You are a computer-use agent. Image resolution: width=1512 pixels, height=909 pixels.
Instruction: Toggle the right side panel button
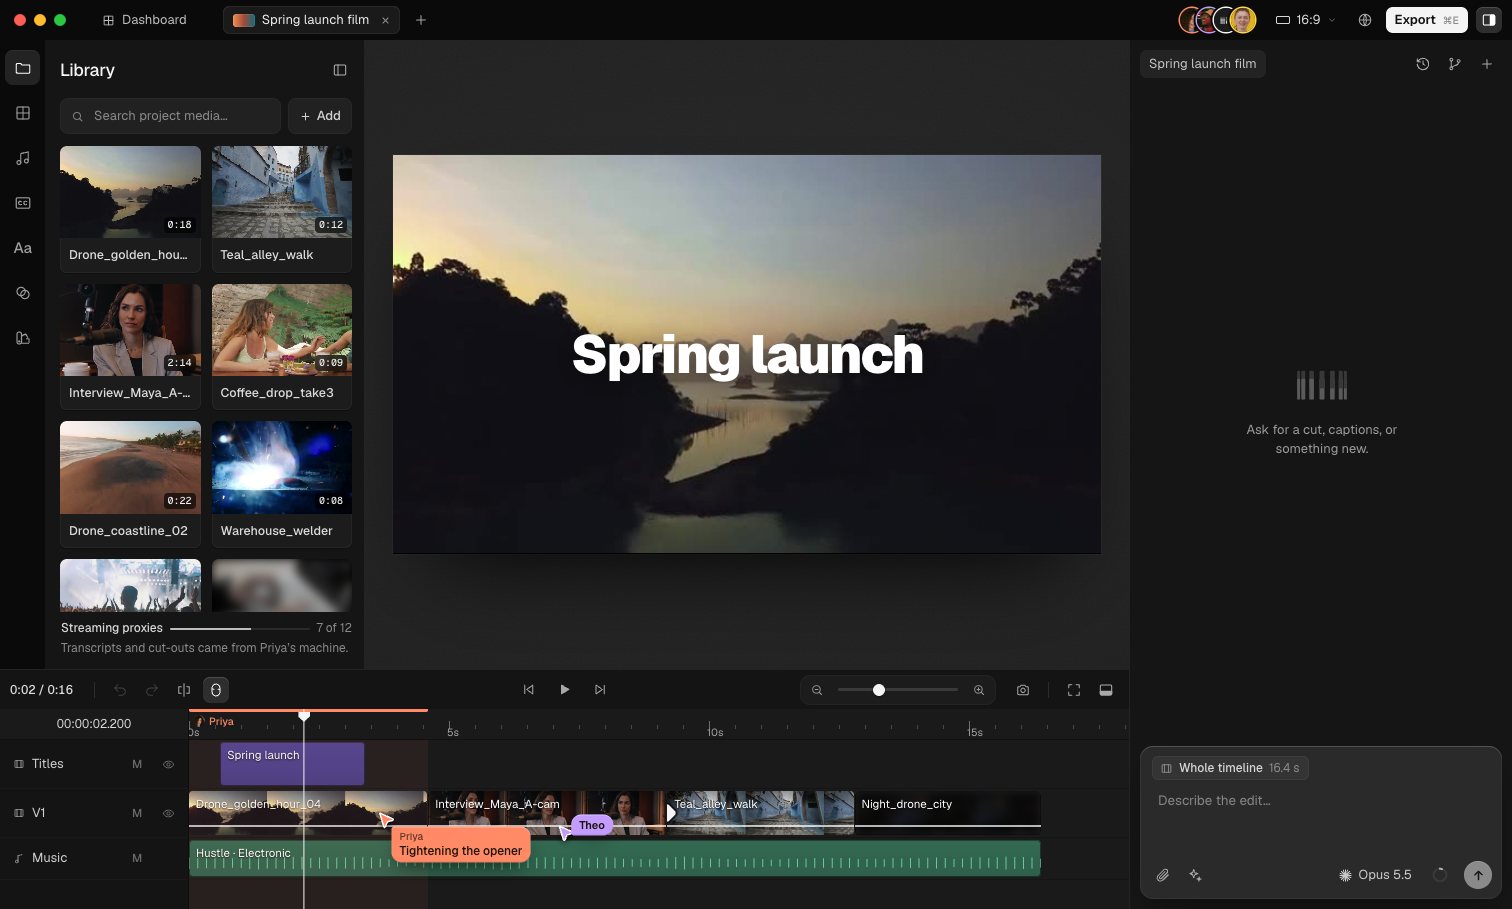[1489, 20]
